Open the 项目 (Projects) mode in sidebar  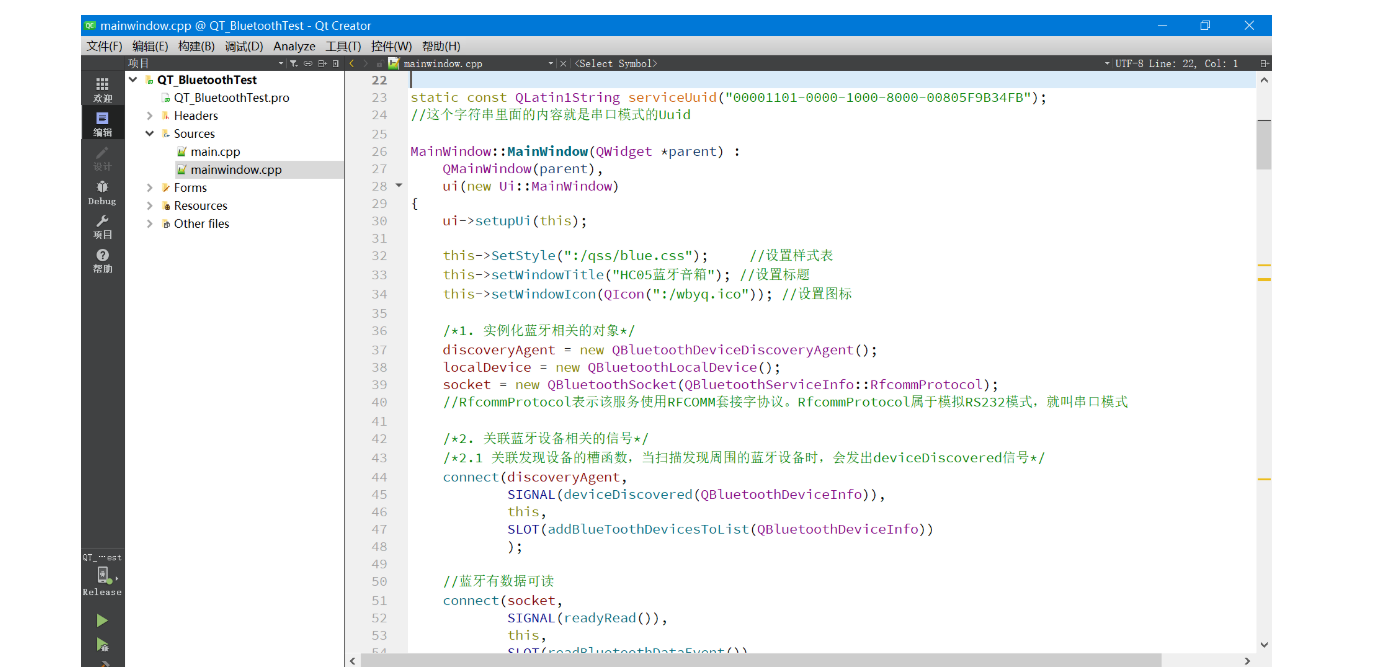[x=102, y=225]
